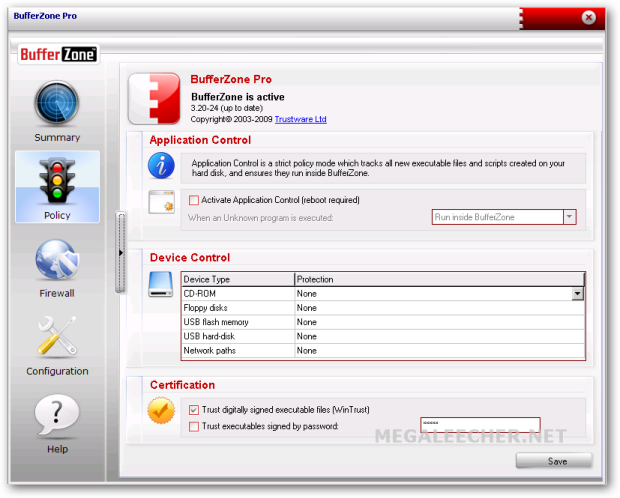Switch to the Summary section label
Viewport: 620px width, 498px height.
pos(57,138)
